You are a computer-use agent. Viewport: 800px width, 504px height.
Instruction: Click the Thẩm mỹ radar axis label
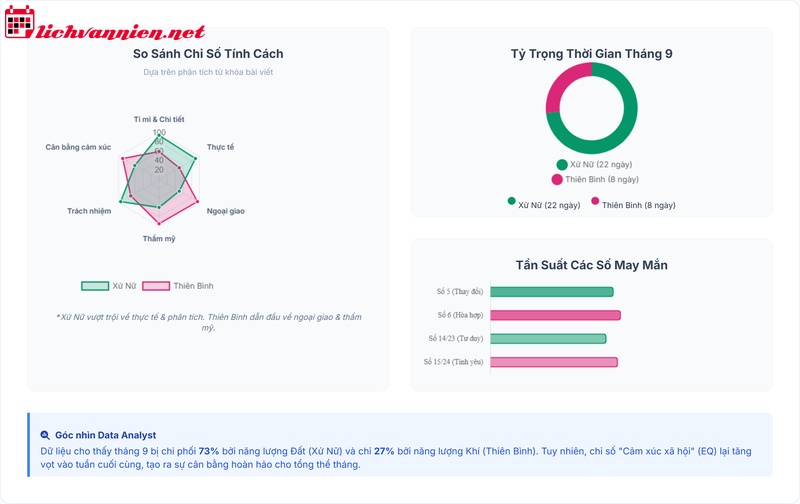[159, 239]
